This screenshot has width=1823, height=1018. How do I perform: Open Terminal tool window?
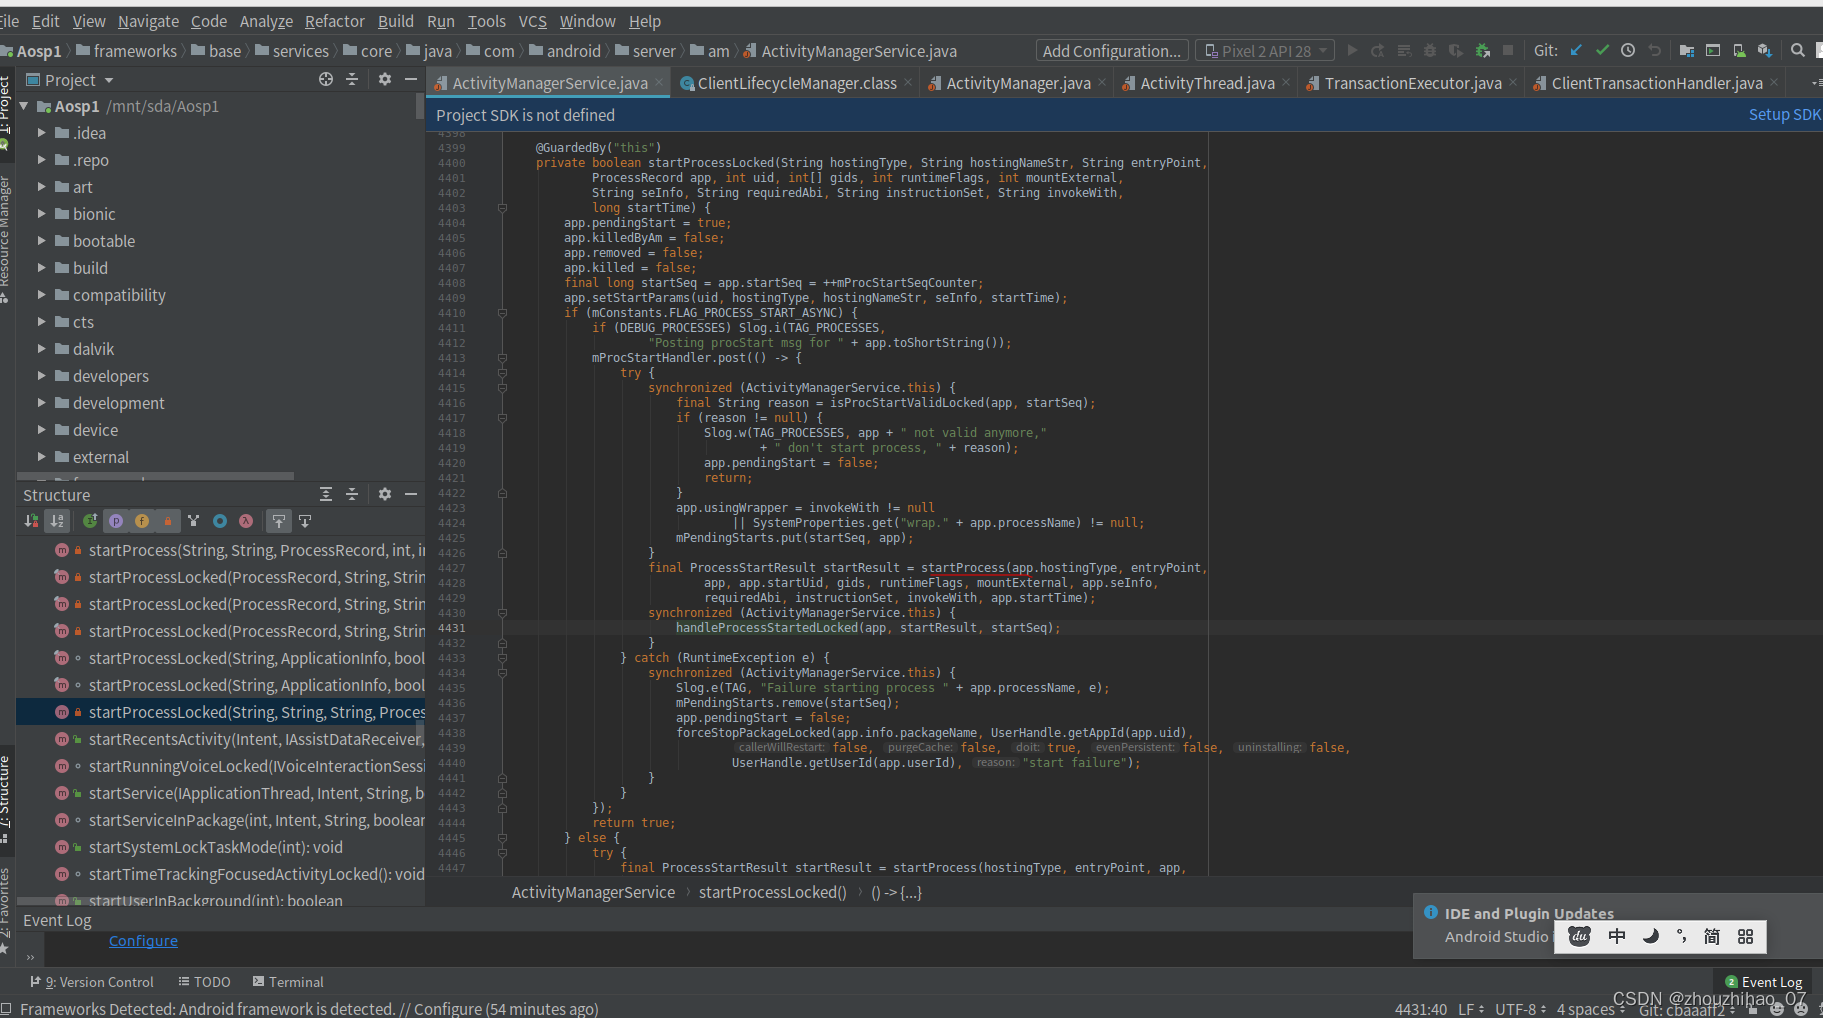click(x=288, y=982)
